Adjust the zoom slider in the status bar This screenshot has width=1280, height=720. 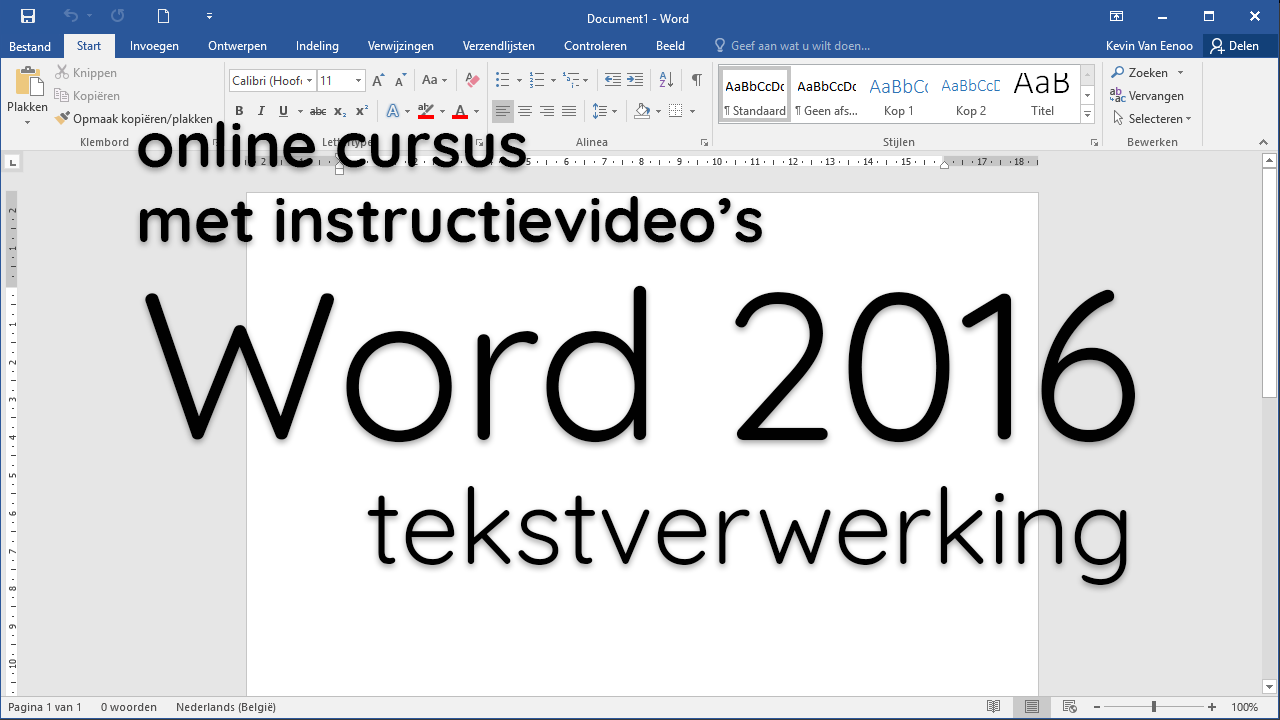pyautogui.click(x=1153, y=707)
